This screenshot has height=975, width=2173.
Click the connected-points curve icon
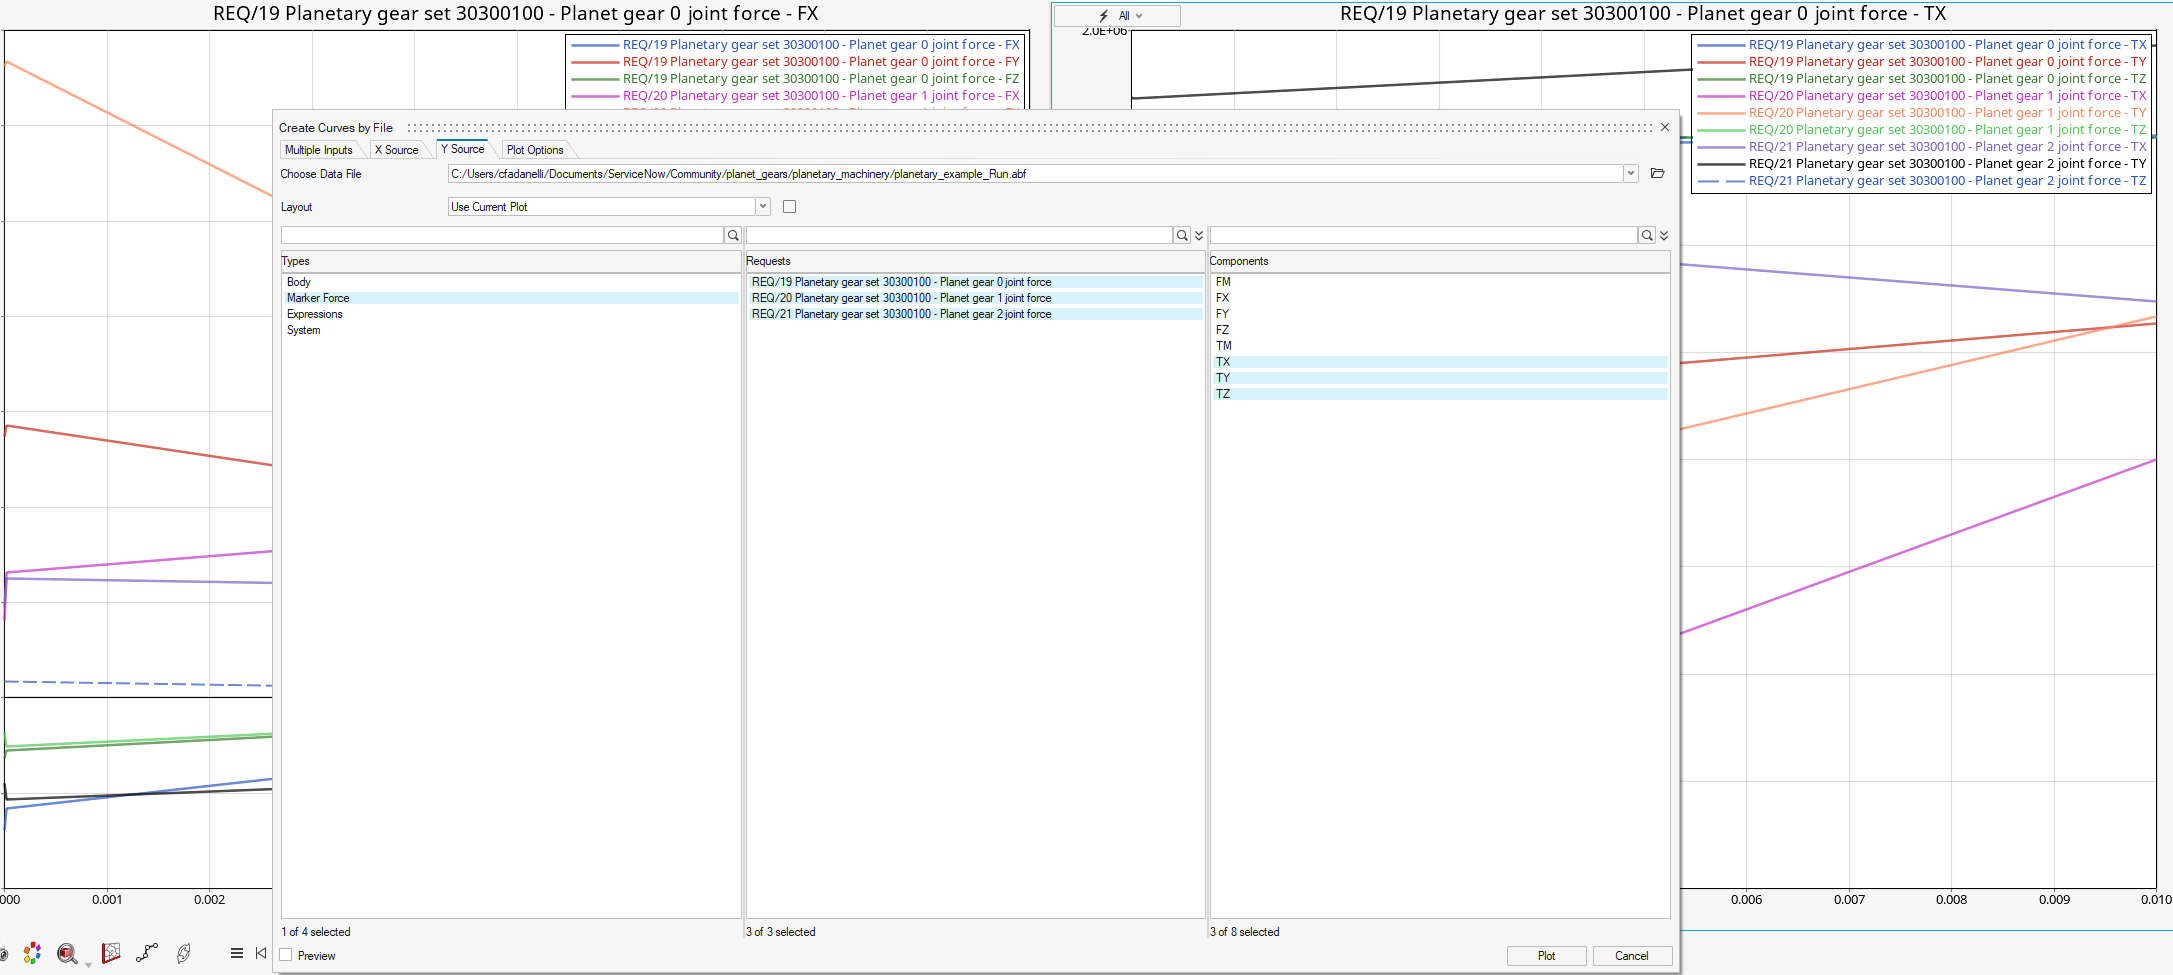pyautogui.click(x=147, y=953)
